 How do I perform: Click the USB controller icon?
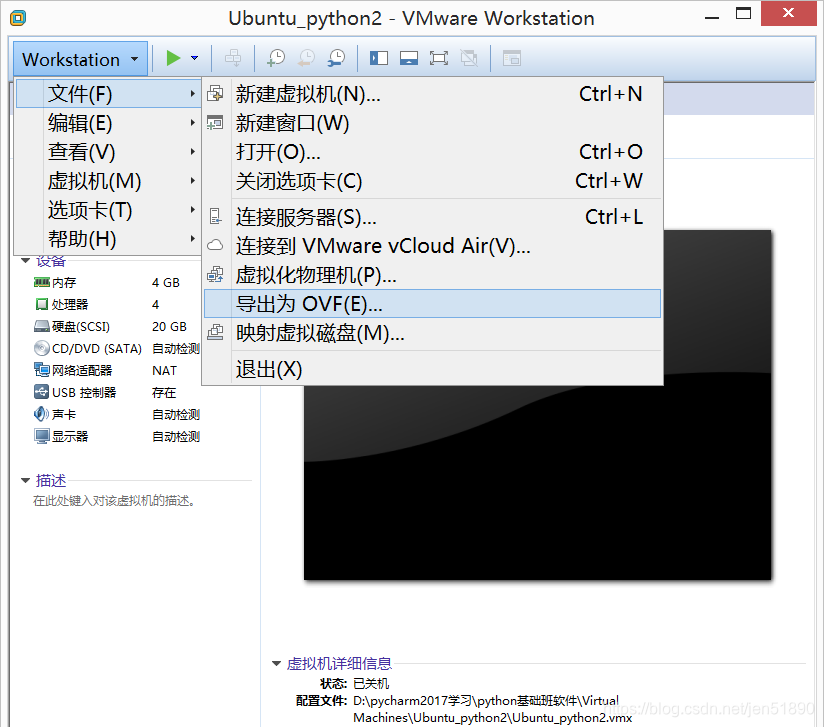(42, 392)
